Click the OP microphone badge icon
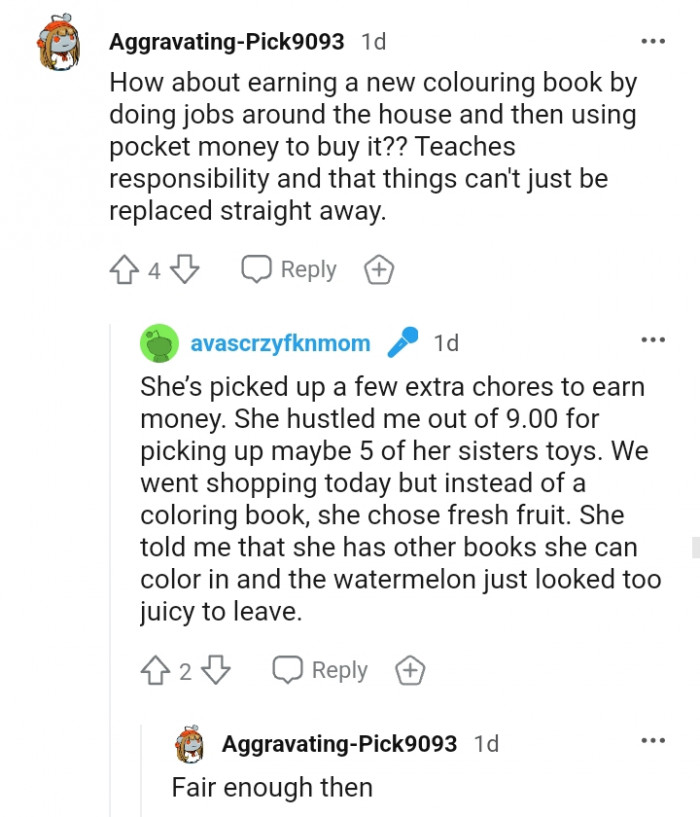The image size is (700, 817). (x=403, y=343)
